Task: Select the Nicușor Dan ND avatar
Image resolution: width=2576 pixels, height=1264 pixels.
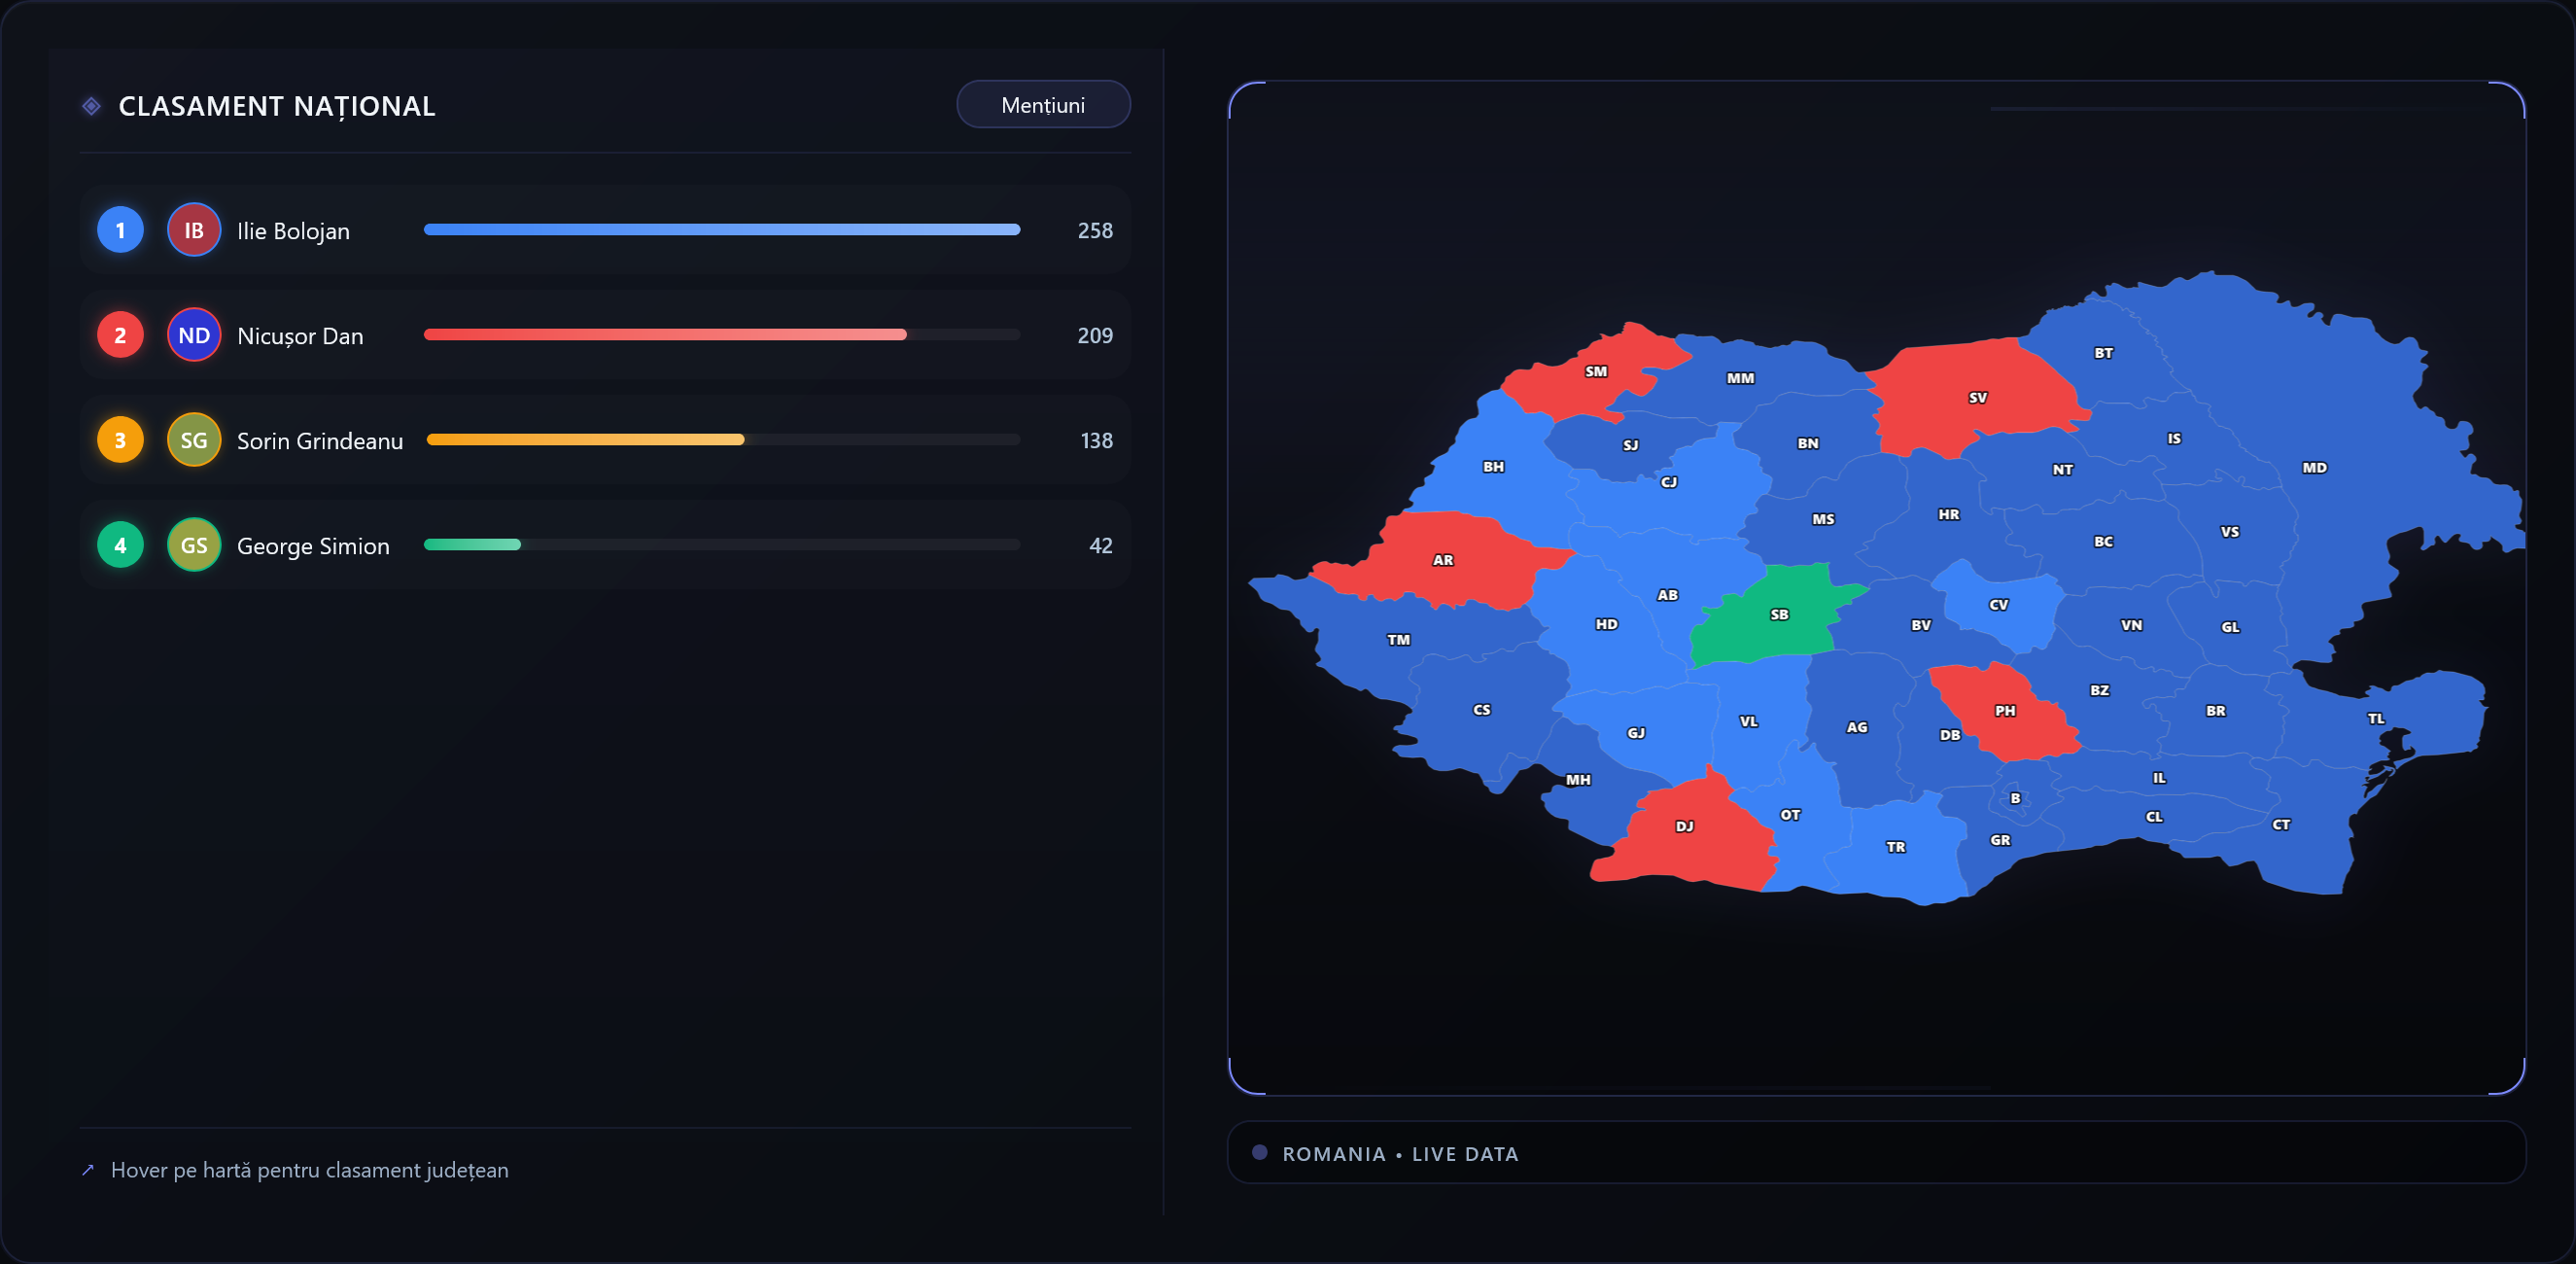Action: pos(193,335)
